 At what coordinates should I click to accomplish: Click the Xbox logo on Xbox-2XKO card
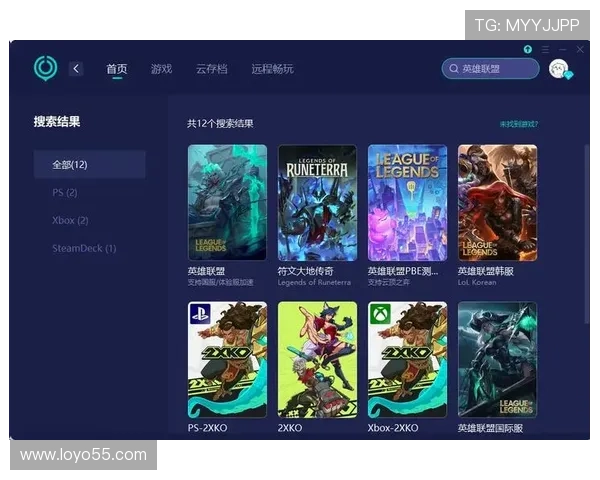(380, 313)
